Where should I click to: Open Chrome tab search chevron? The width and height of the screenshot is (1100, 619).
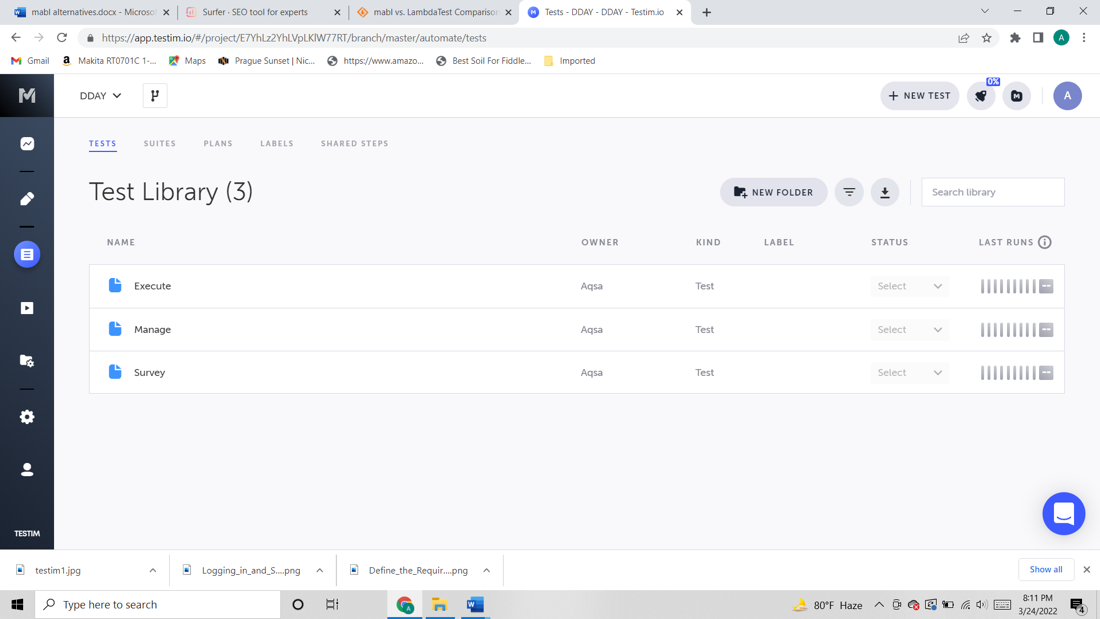(x=984, y=11)
